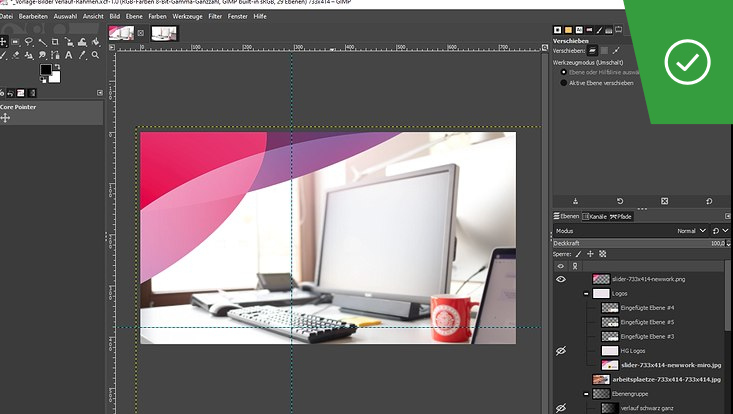Screen dimensions: 733x414
Task: Swap foreground and background colors arrow
Action: point(57,67)
